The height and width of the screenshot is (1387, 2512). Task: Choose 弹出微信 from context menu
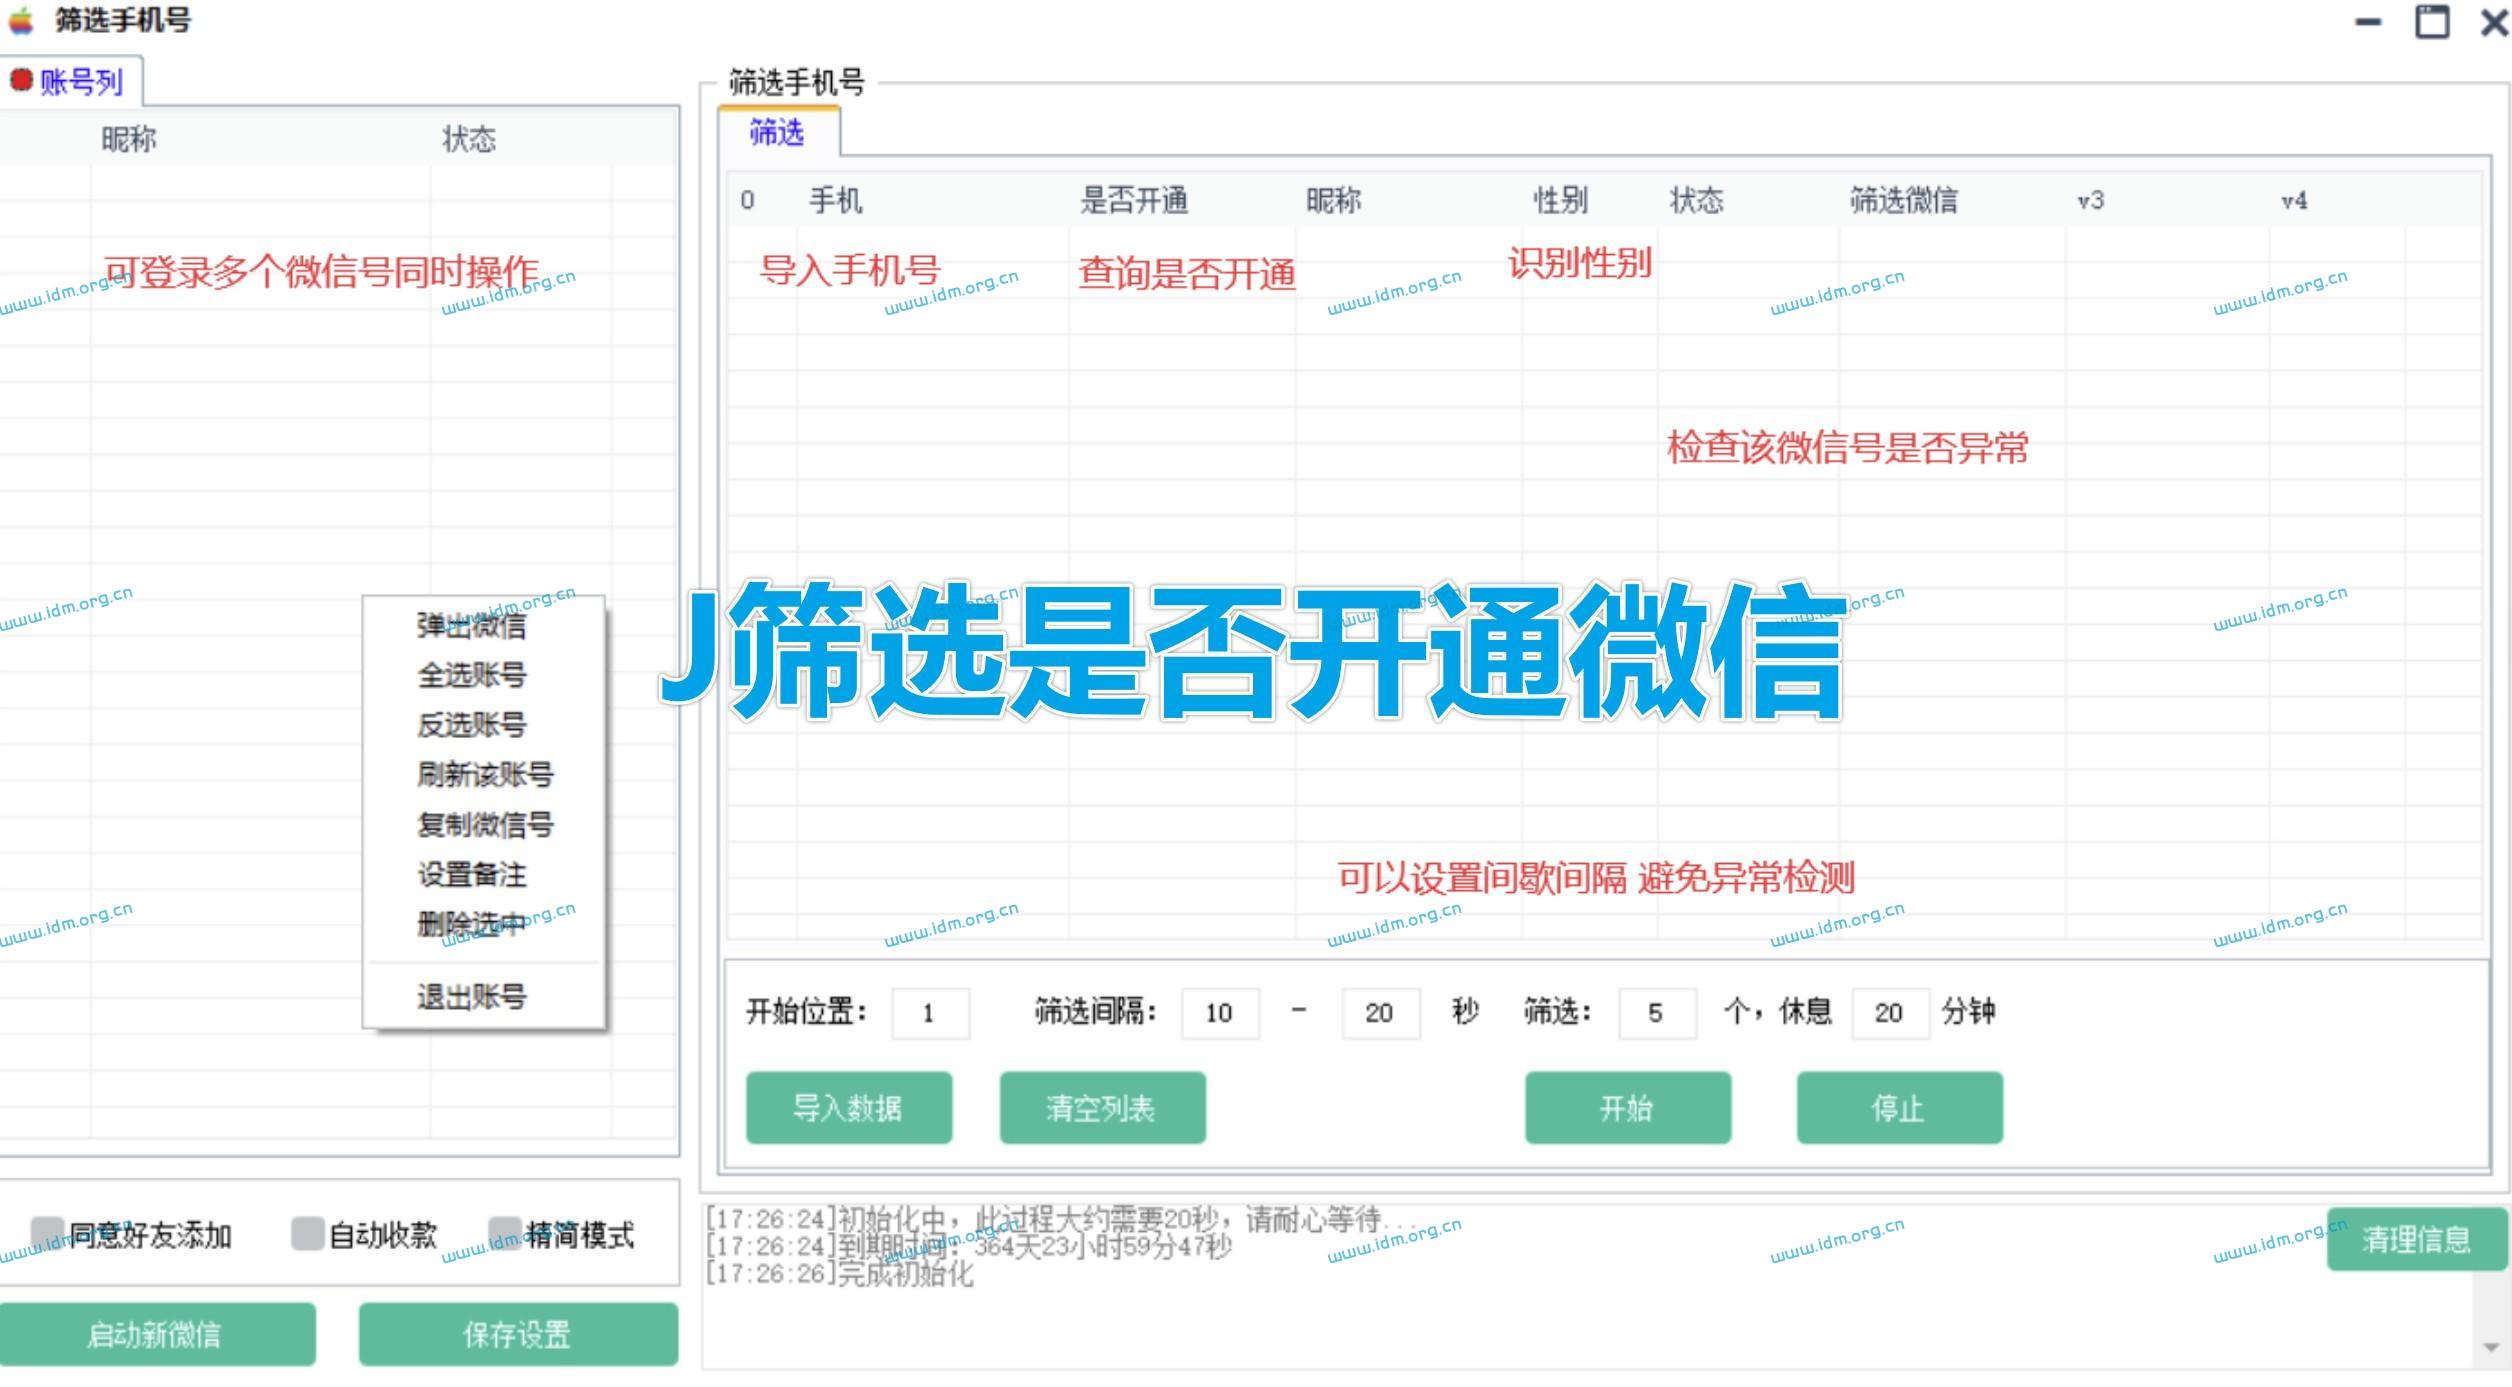click(471, 626)
